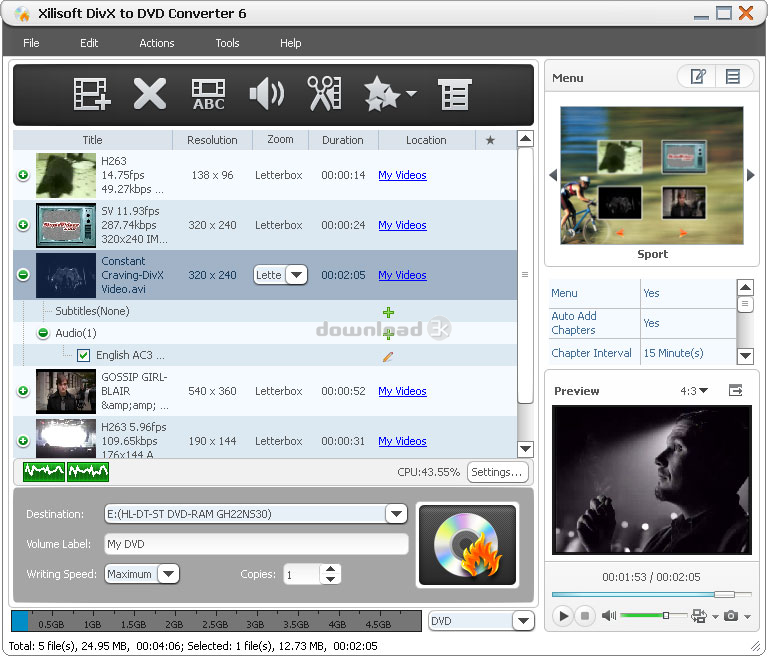Click the Chapter Interval 15 Minute(s) value
The height and width of the screenshot is (656, 768).
(x=673, y=353)
